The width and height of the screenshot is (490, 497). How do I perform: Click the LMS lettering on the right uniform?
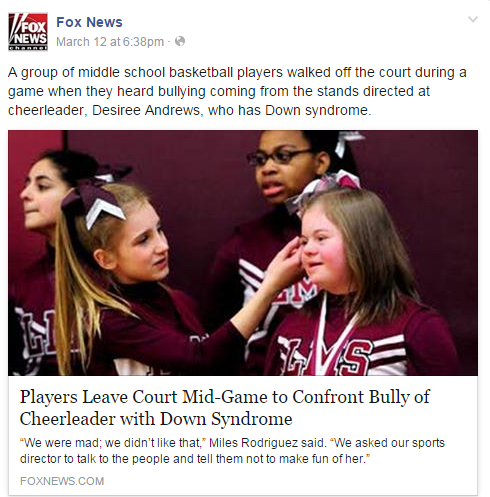325,355
